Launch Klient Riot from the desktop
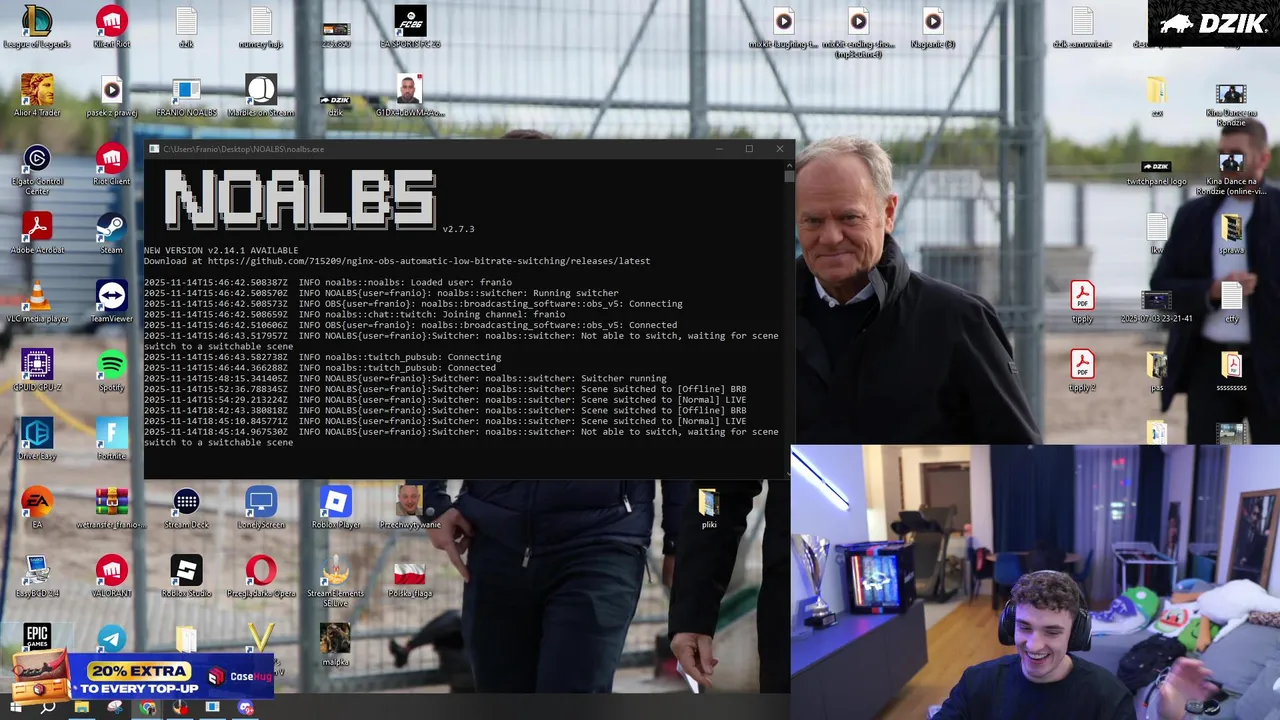 click(112, 27)
